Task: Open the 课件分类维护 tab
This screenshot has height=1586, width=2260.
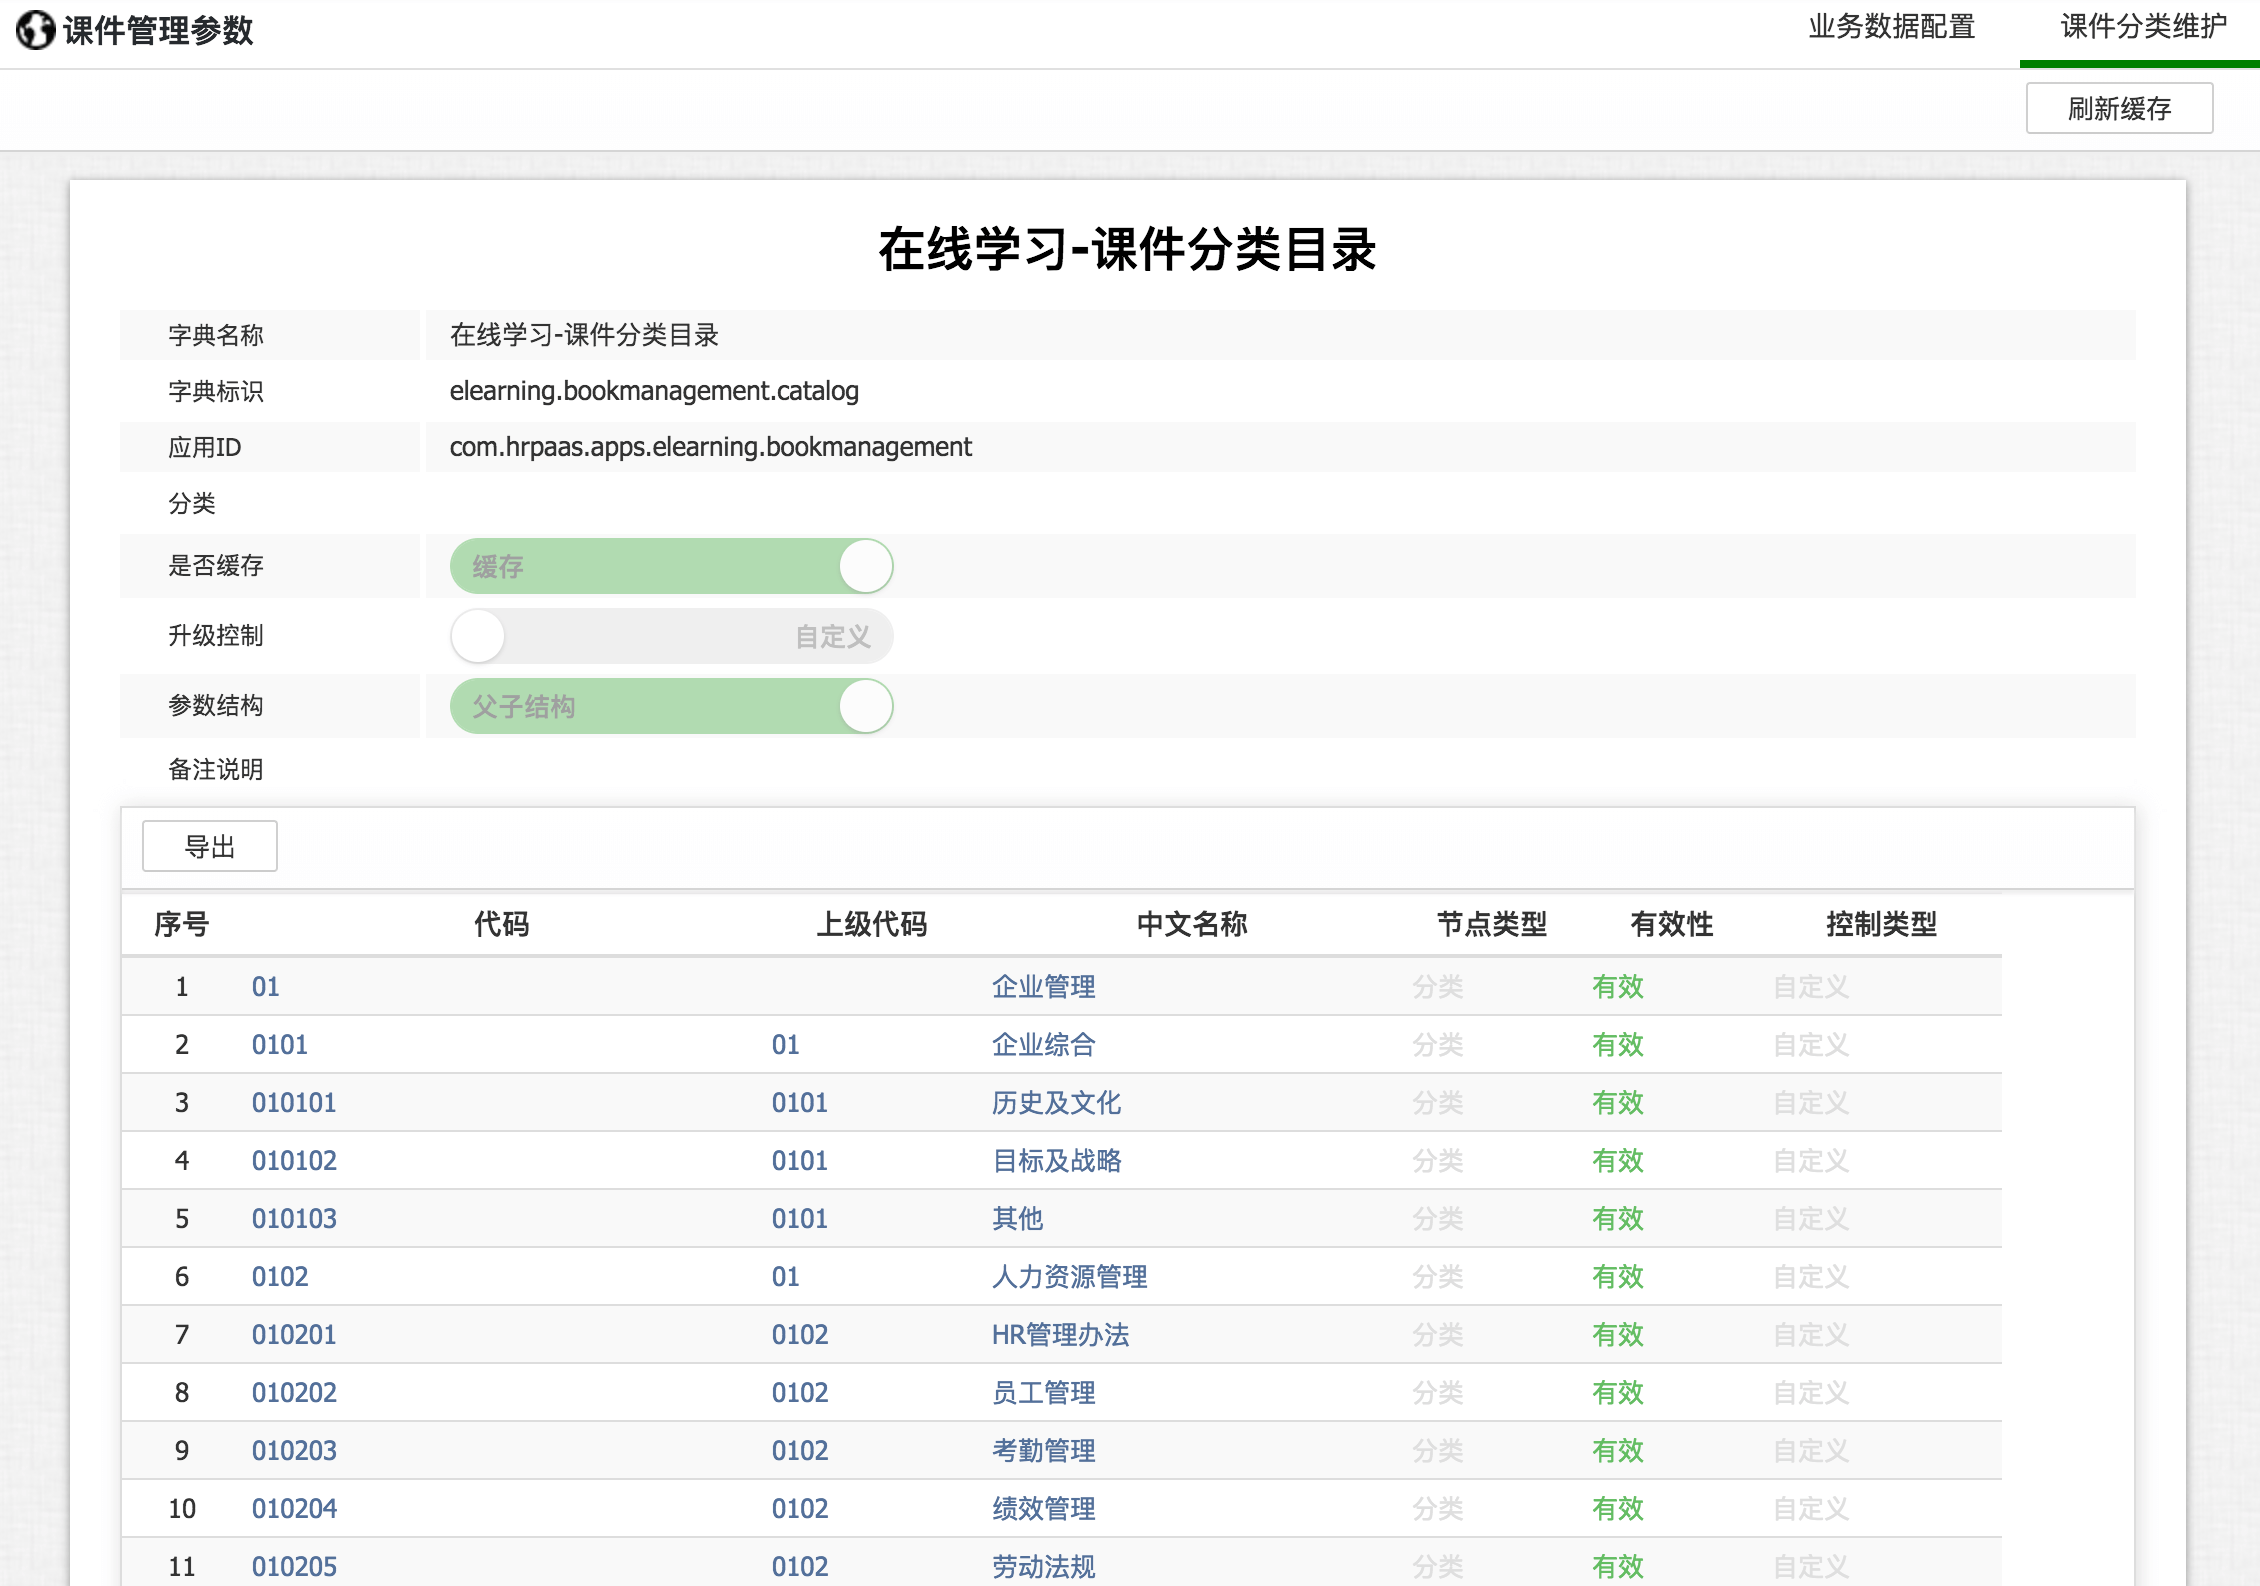Action: click(x=2143, y=27)
